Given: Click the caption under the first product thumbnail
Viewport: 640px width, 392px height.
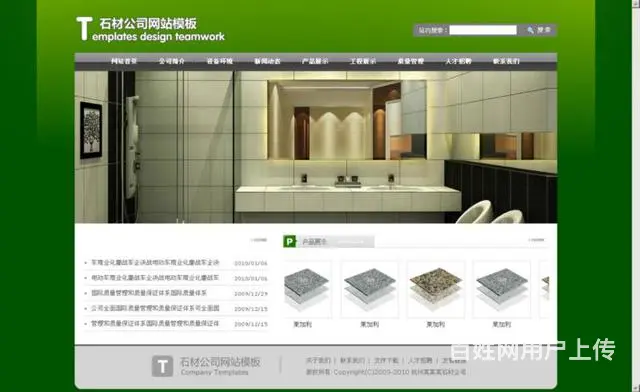Looking at the screenshot, I should click(302, 324).
